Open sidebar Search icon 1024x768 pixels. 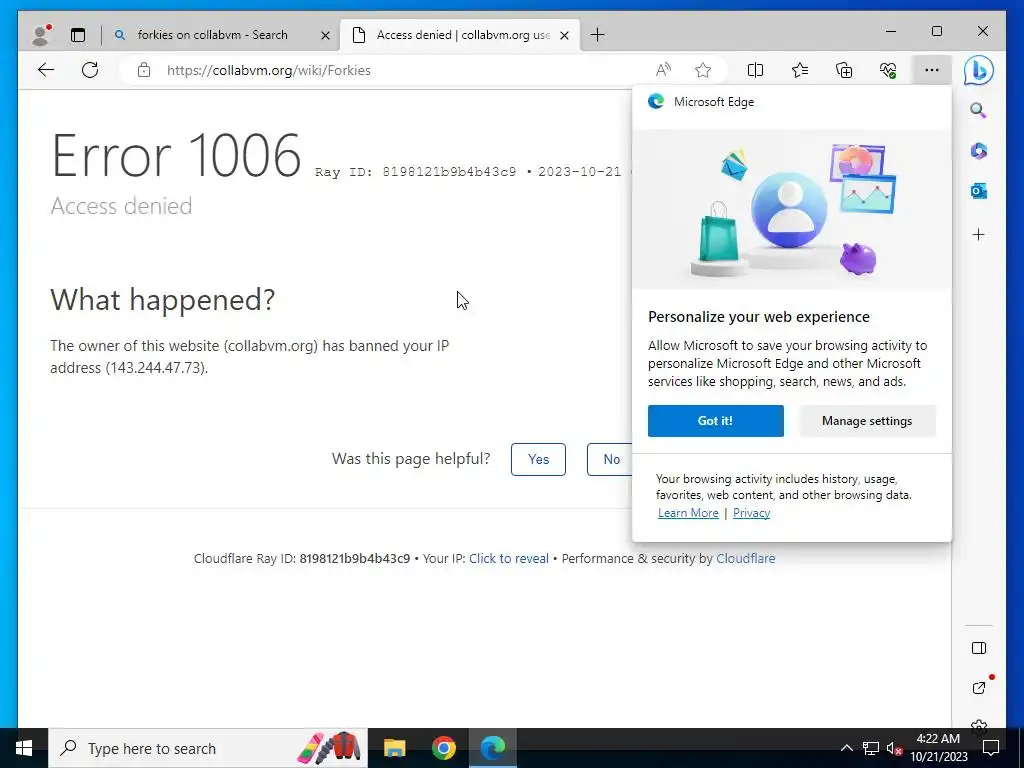[x=978, y=110]
